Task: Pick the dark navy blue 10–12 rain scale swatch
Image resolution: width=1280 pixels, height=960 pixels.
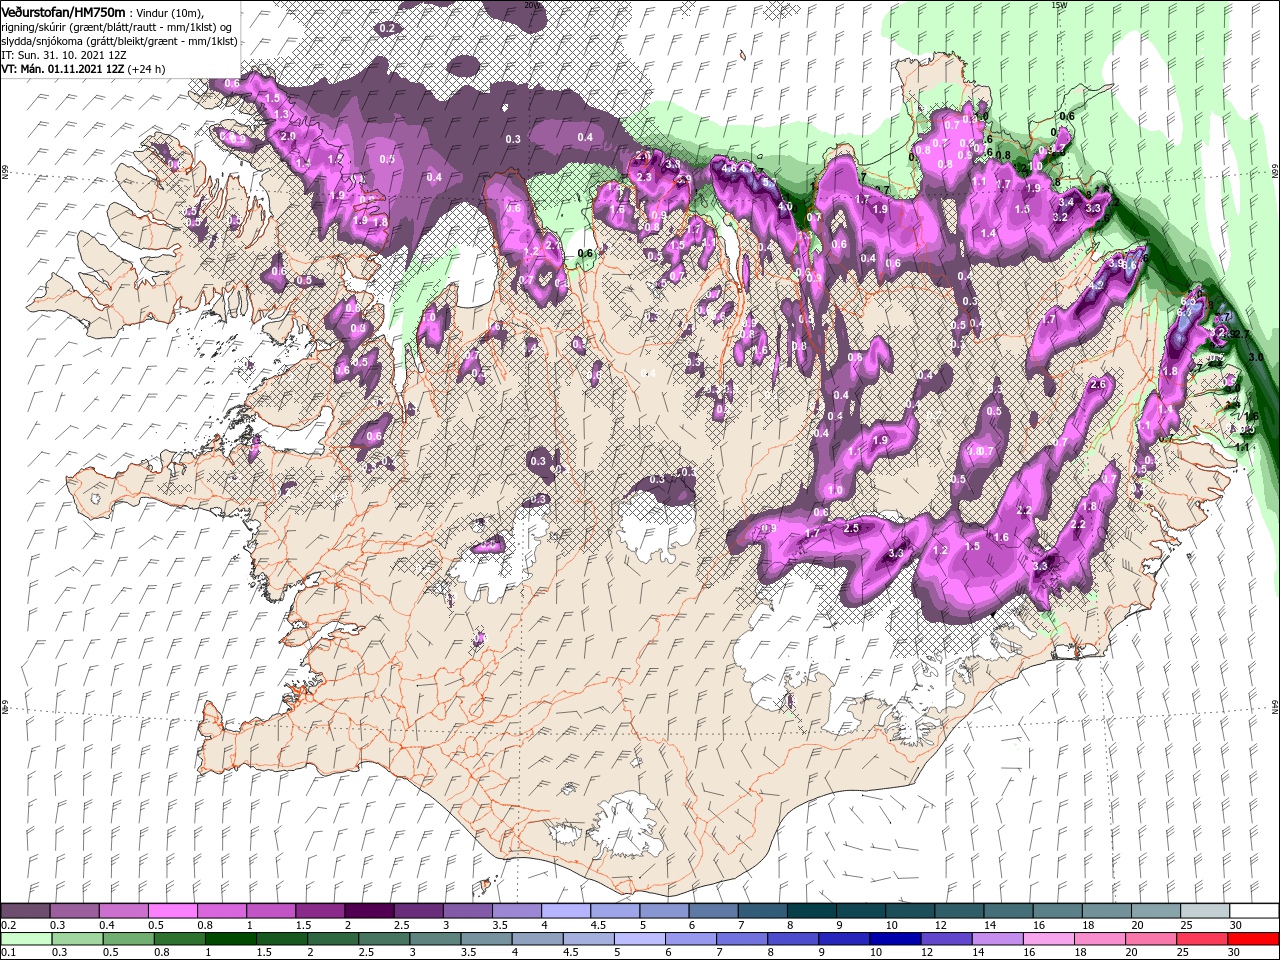Action: pos(893,939)
